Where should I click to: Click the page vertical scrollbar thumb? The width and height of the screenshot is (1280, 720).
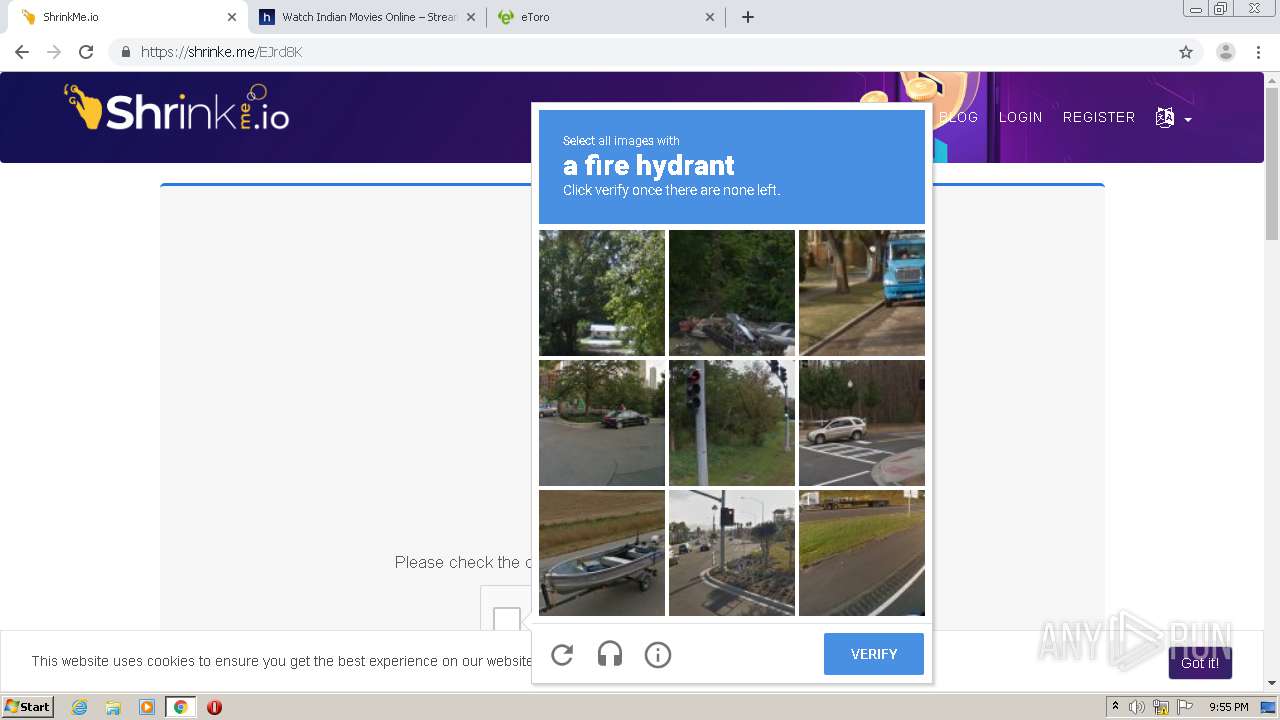(1272, 163)
